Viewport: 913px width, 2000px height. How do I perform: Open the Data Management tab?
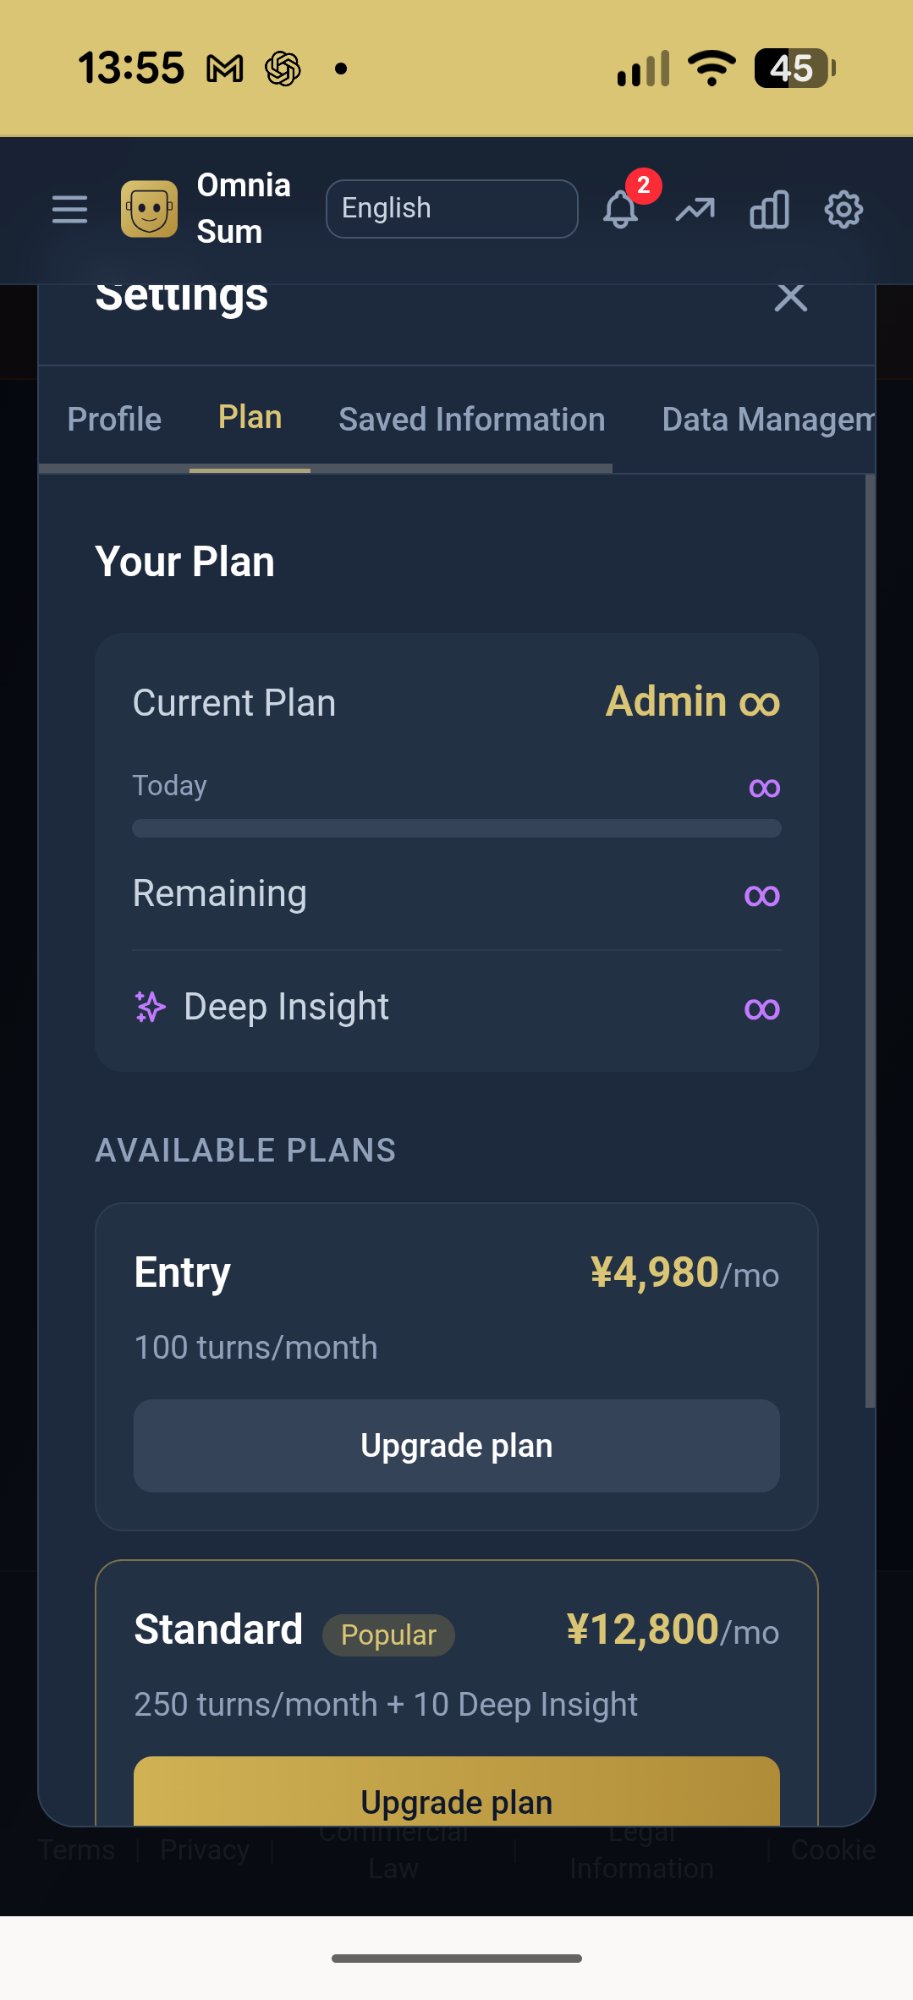pyautogui.click(x=767, y=419)
